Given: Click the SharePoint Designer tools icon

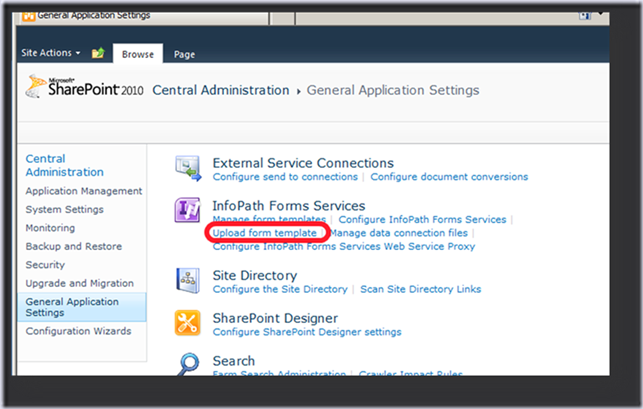Looking at the screenshot, I should coord(187,323).
